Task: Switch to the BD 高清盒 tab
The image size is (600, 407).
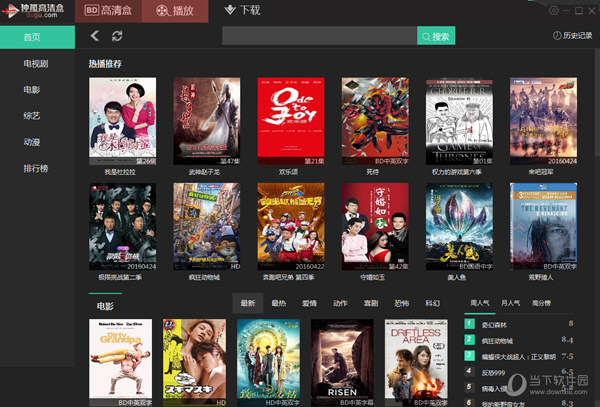Action: tap(108, 11)
